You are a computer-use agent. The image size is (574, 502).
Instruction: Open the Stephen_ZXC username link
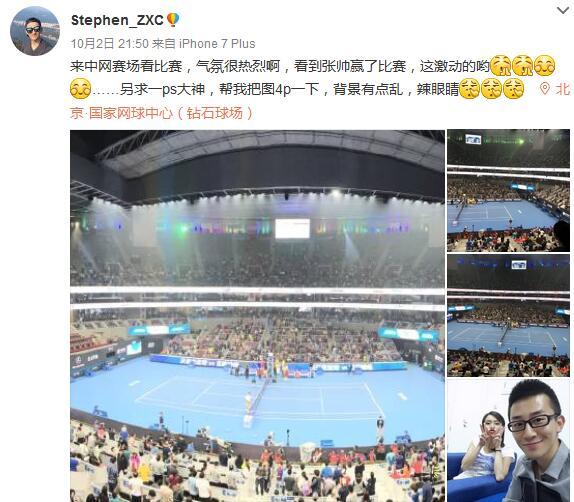point(117,20)
